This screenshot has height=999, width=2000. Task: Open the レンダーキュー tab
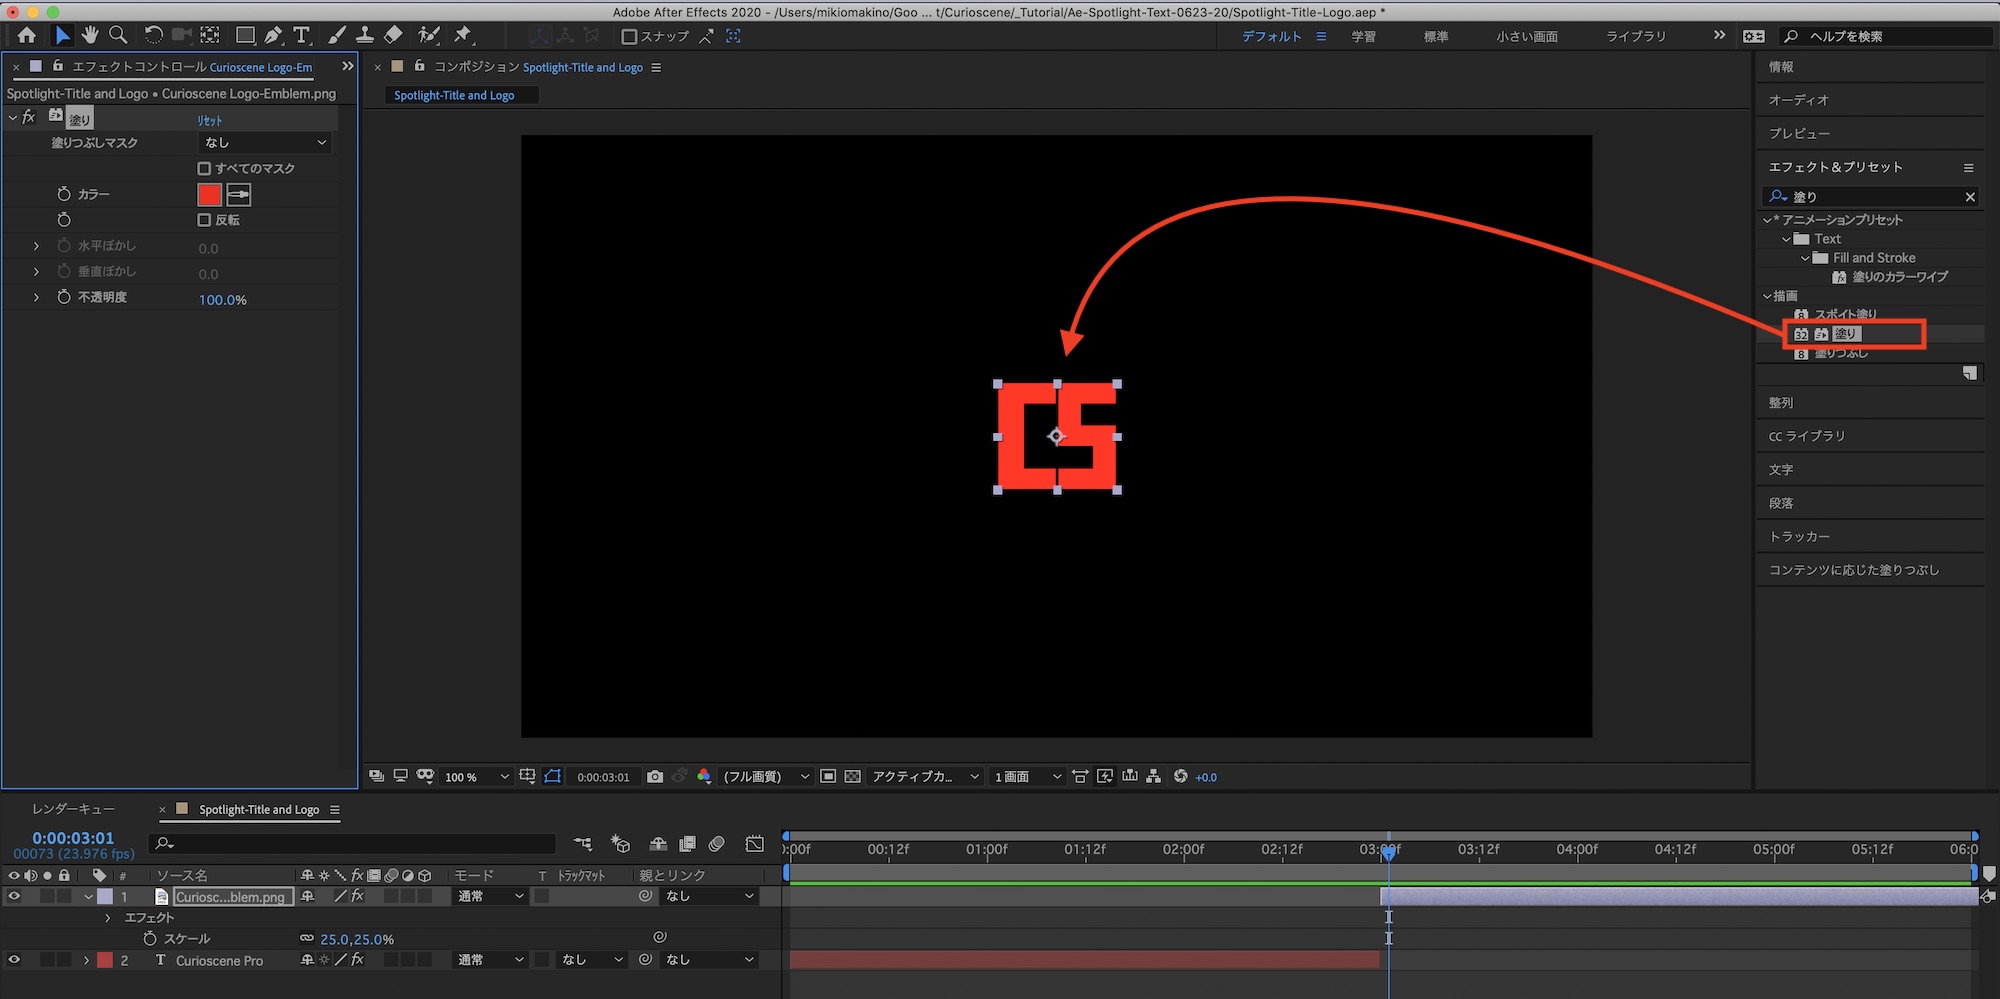[73, 809]
